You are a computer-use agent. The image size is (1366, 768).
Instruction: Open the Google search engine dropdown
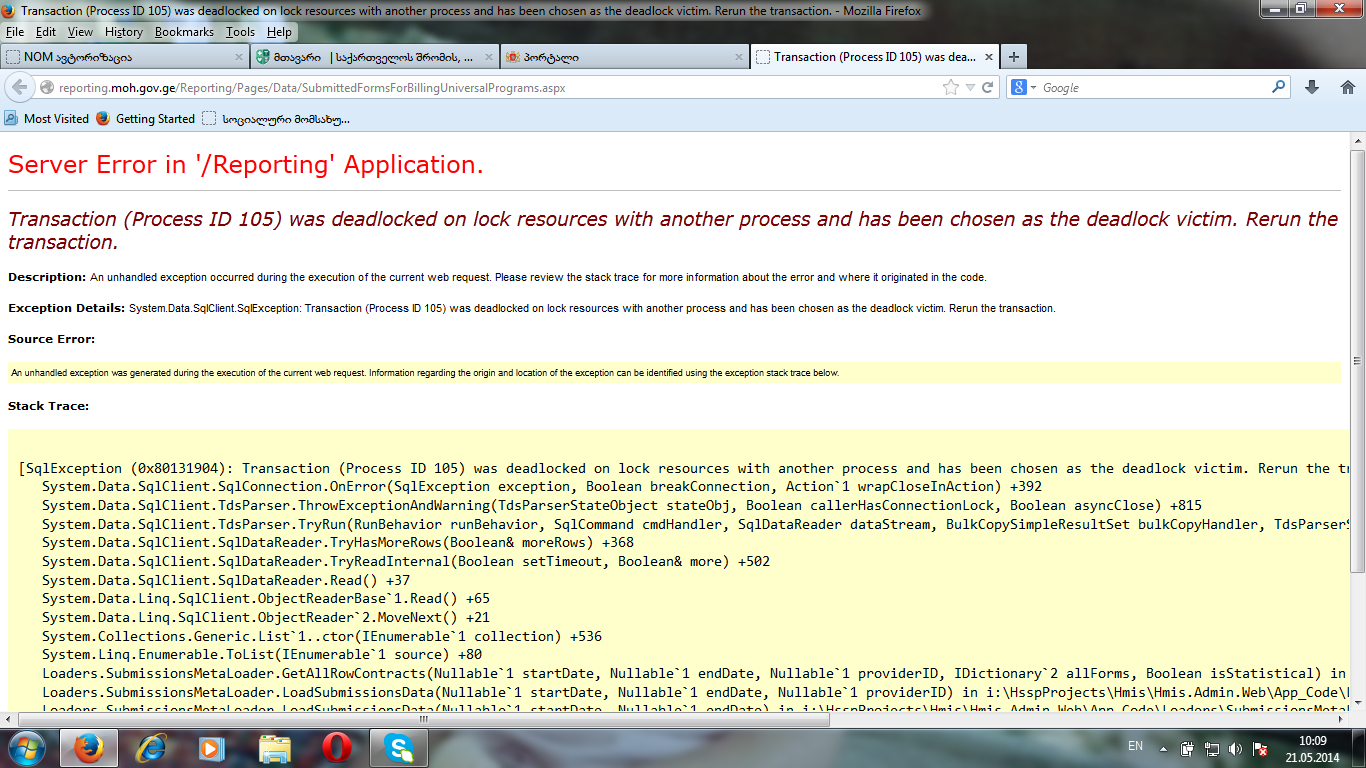click(x=1024, y=88)
